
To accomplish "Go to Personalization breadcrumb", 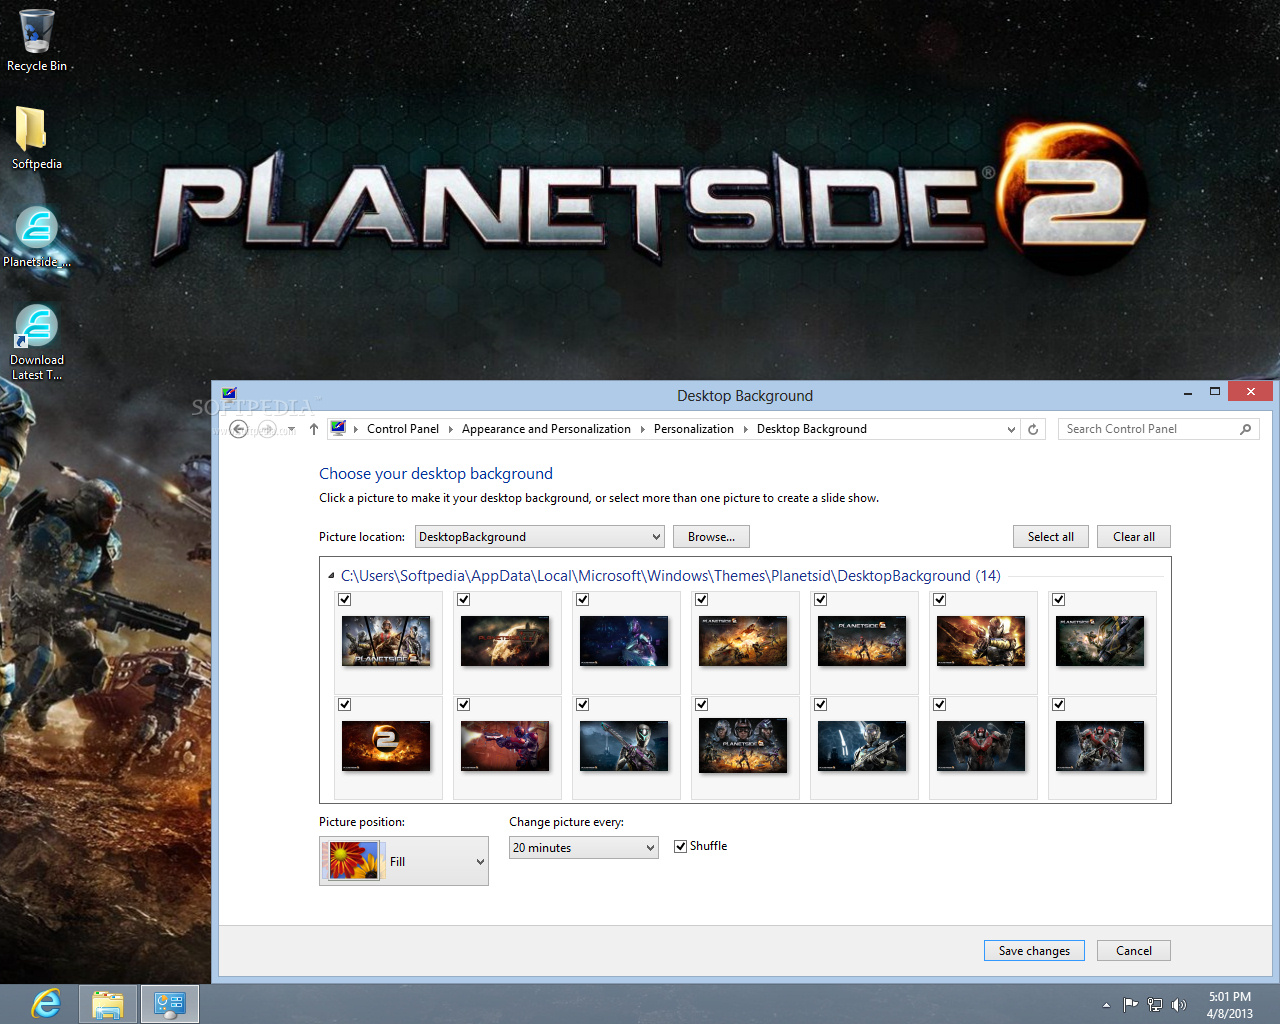I will [x=694, y=429].
